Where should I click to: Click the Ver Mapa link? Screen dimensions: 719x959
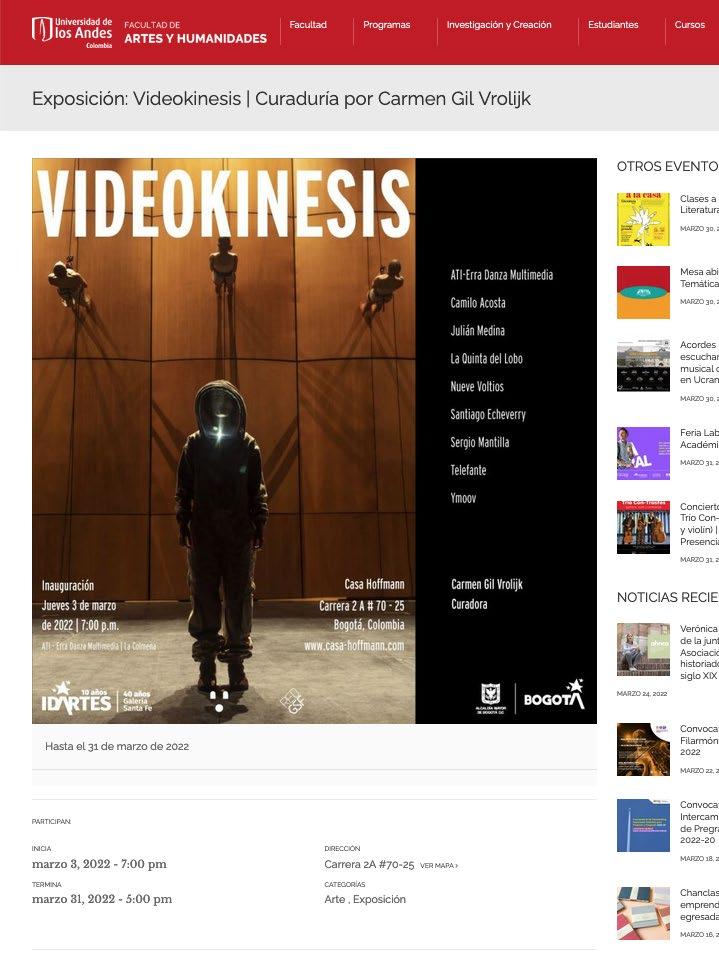pyautogui.click(x=439, y=866)
